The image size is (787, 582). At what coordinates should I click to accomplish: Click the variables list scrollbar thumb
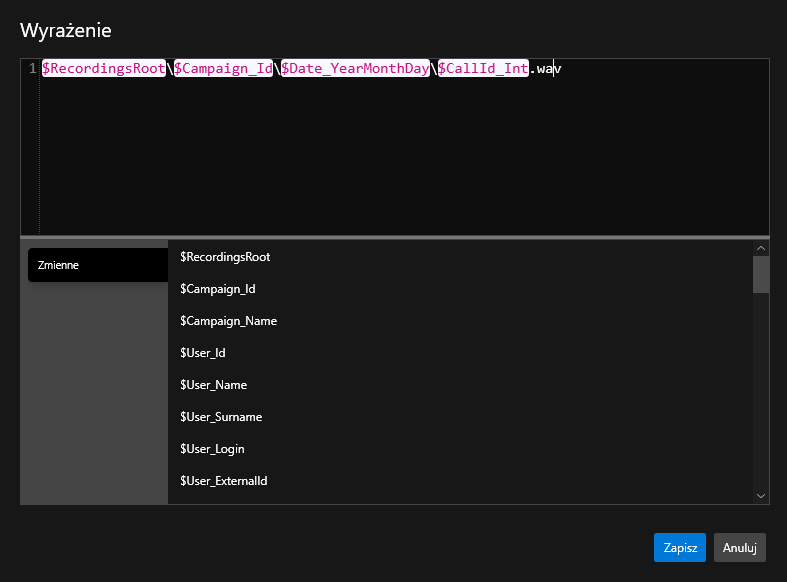(761, 274)
